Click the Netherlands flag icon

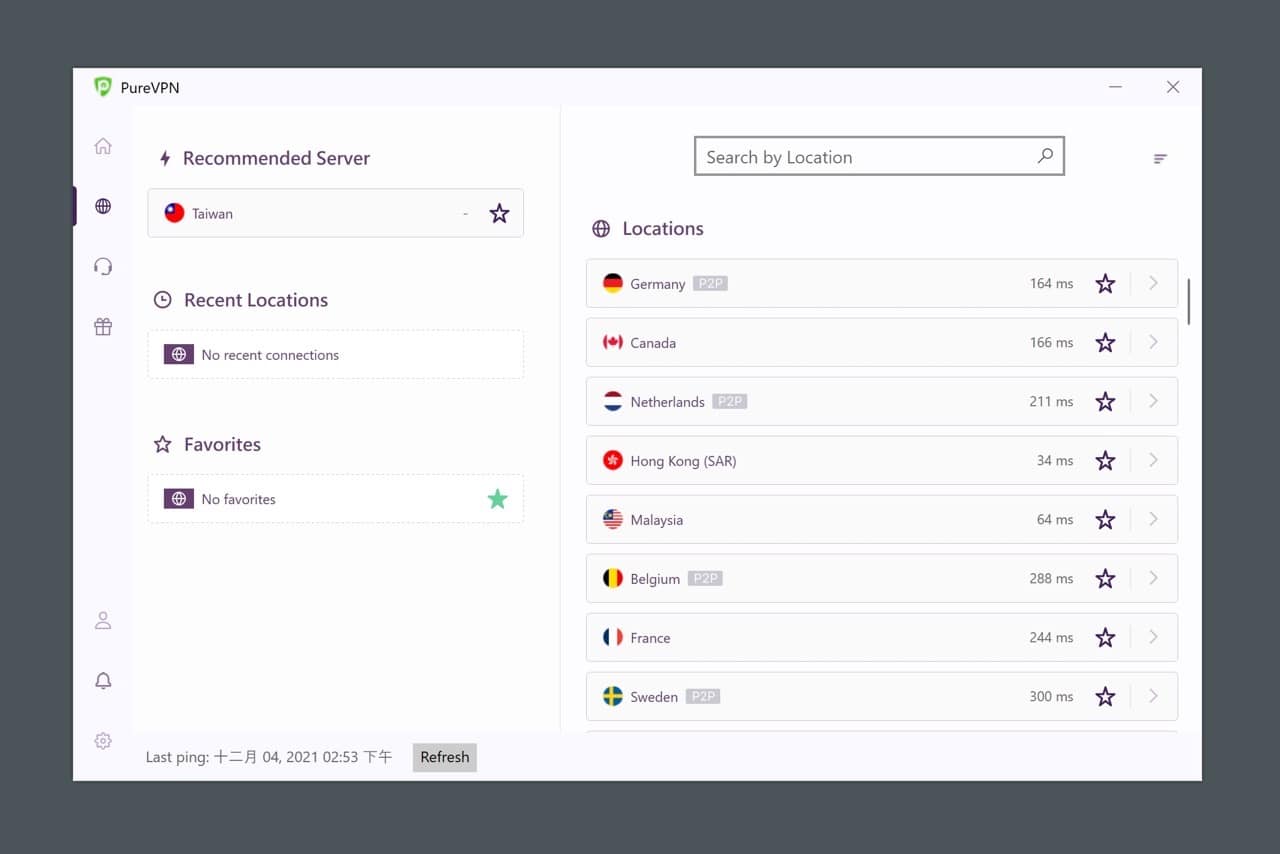coord(613,401)
